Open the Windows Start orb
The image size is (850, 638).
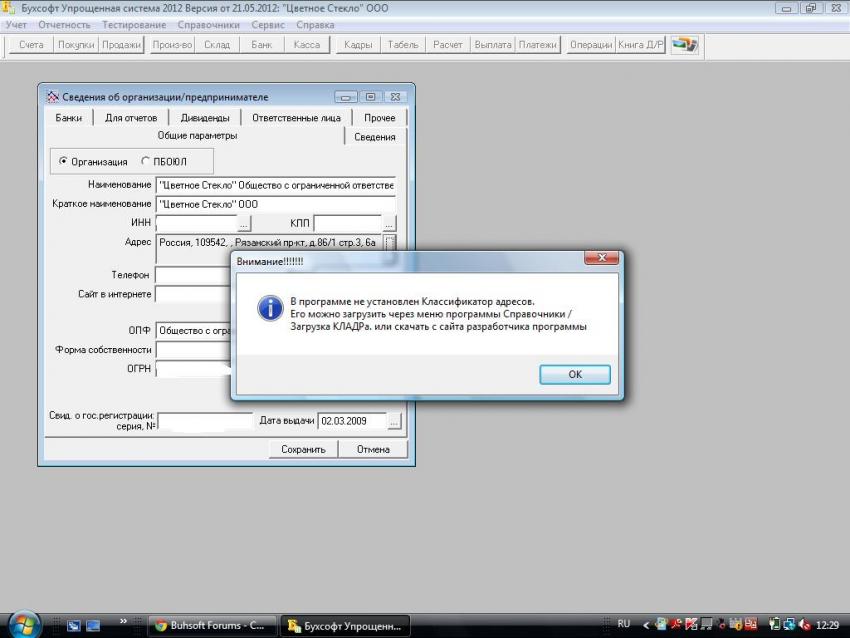[x=23, y=625]
